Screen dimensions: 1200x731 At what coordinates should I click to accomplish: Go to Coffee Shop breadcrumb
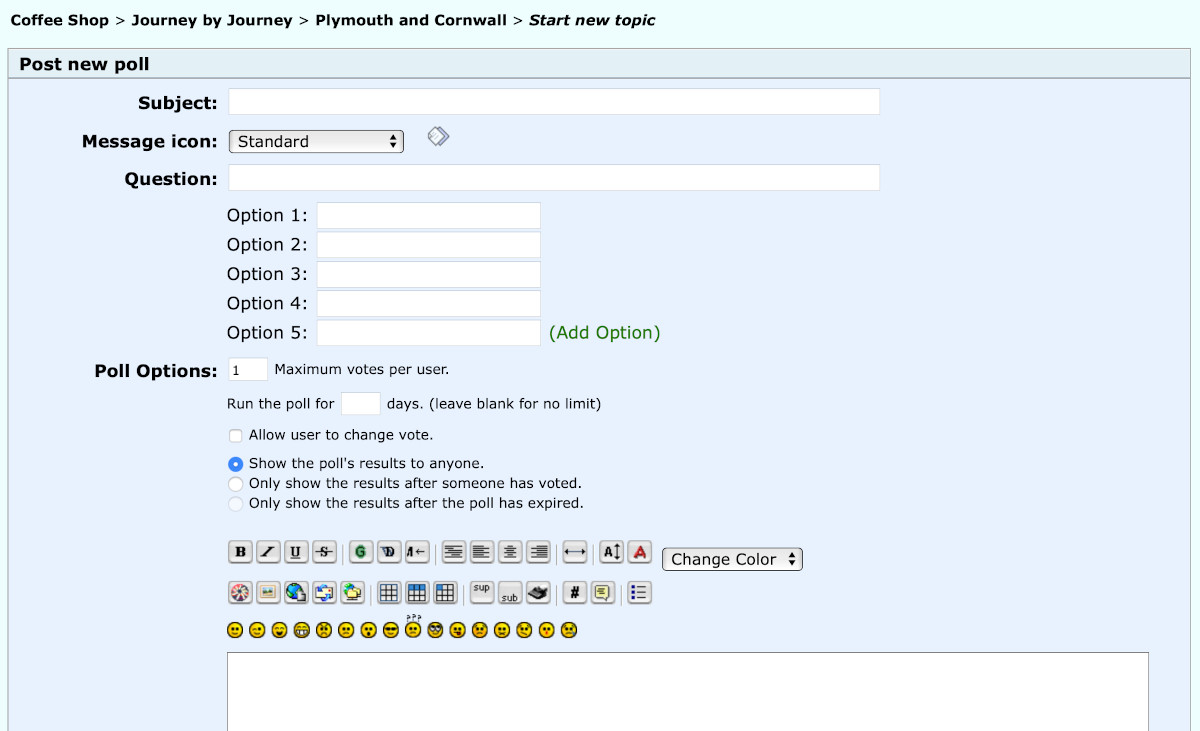click(59, 20)
